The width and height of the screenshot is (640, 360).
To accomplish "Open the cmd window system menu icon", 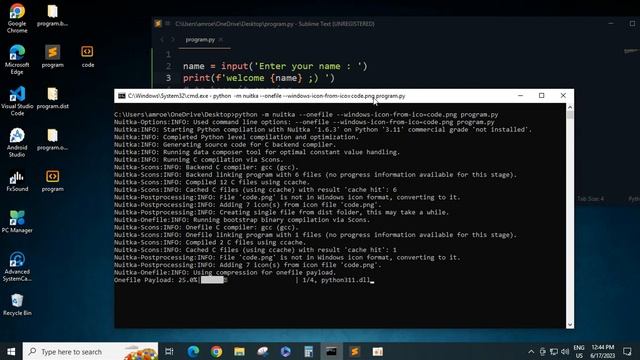I will click(x=122, y=96).
